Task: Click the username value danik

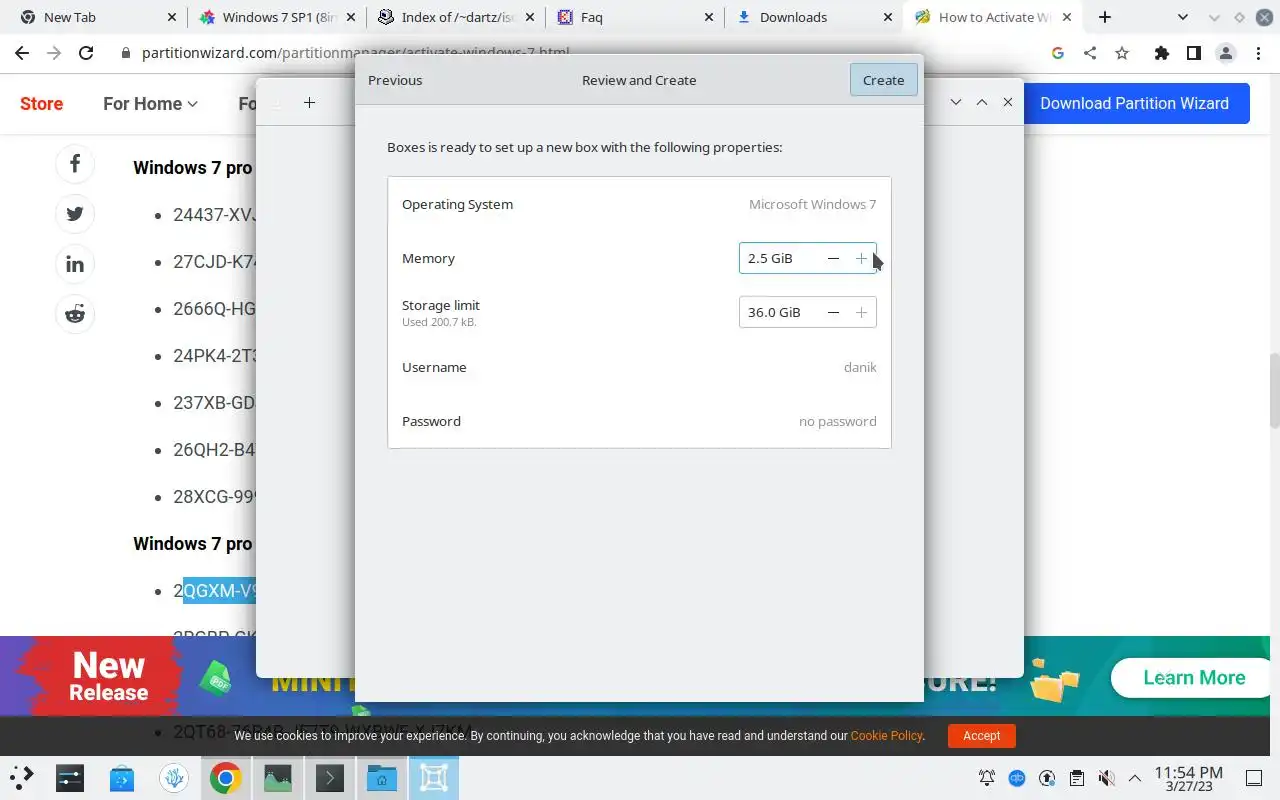Action: tap(860, 367)
